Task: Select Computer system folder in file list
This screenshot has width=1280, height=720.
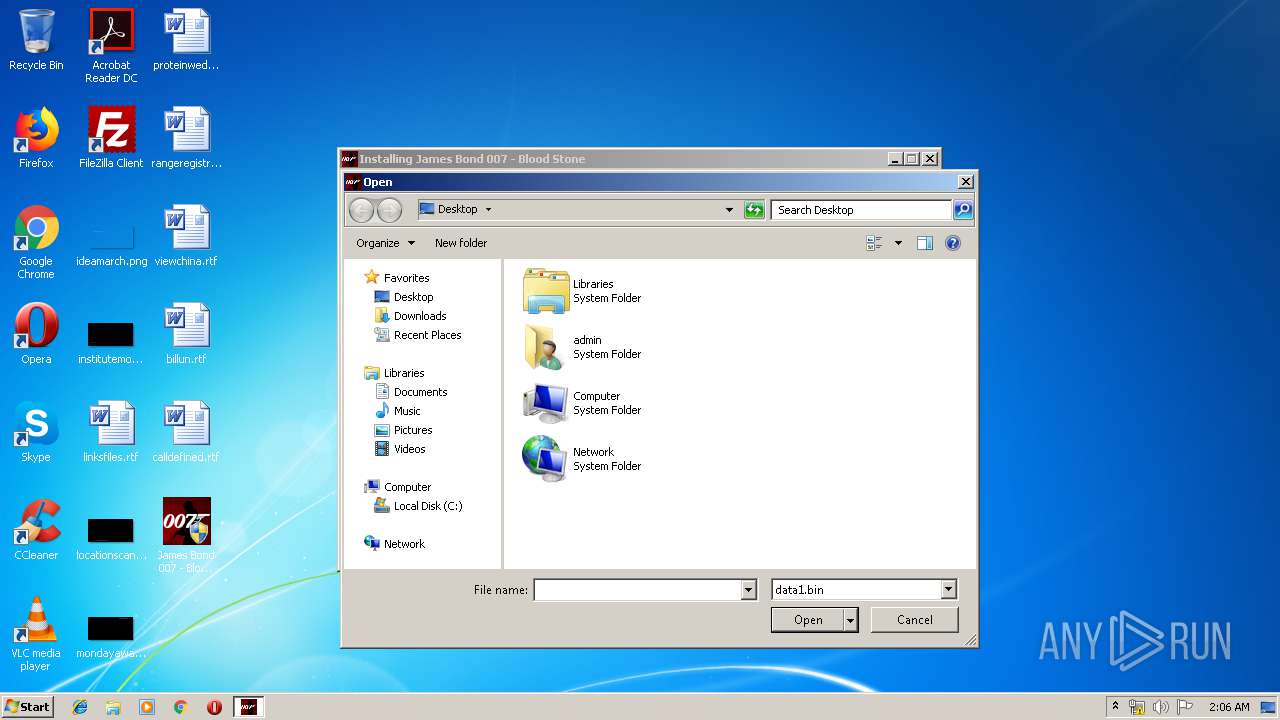Action: coord(583,403)
